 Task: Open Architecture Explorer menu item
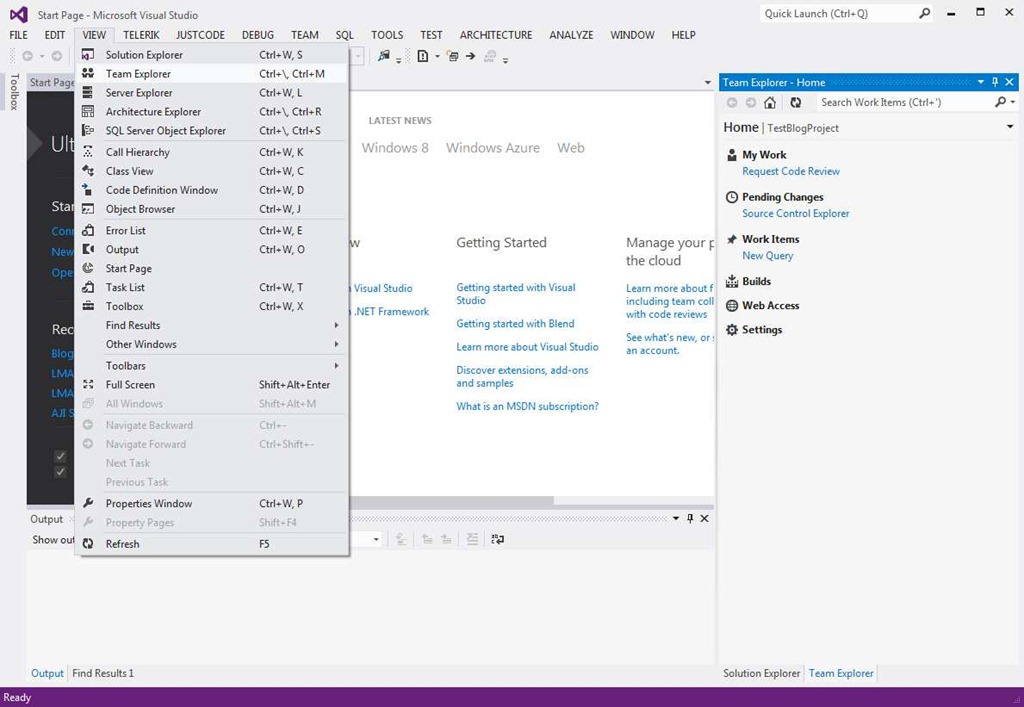coord(212,112)
